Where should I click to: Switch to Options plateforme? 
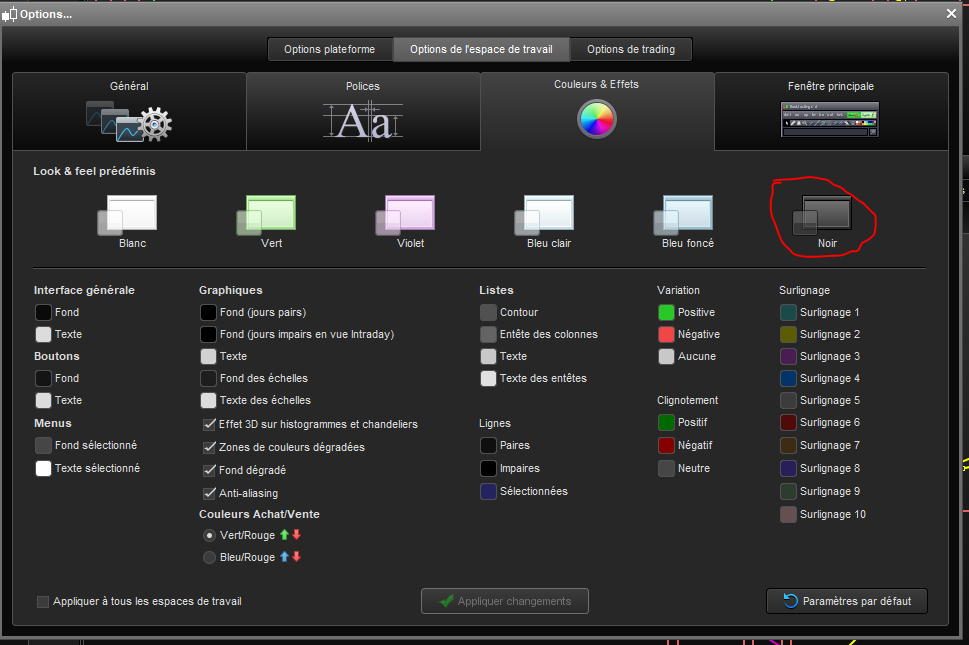click(x=329, y=49)
